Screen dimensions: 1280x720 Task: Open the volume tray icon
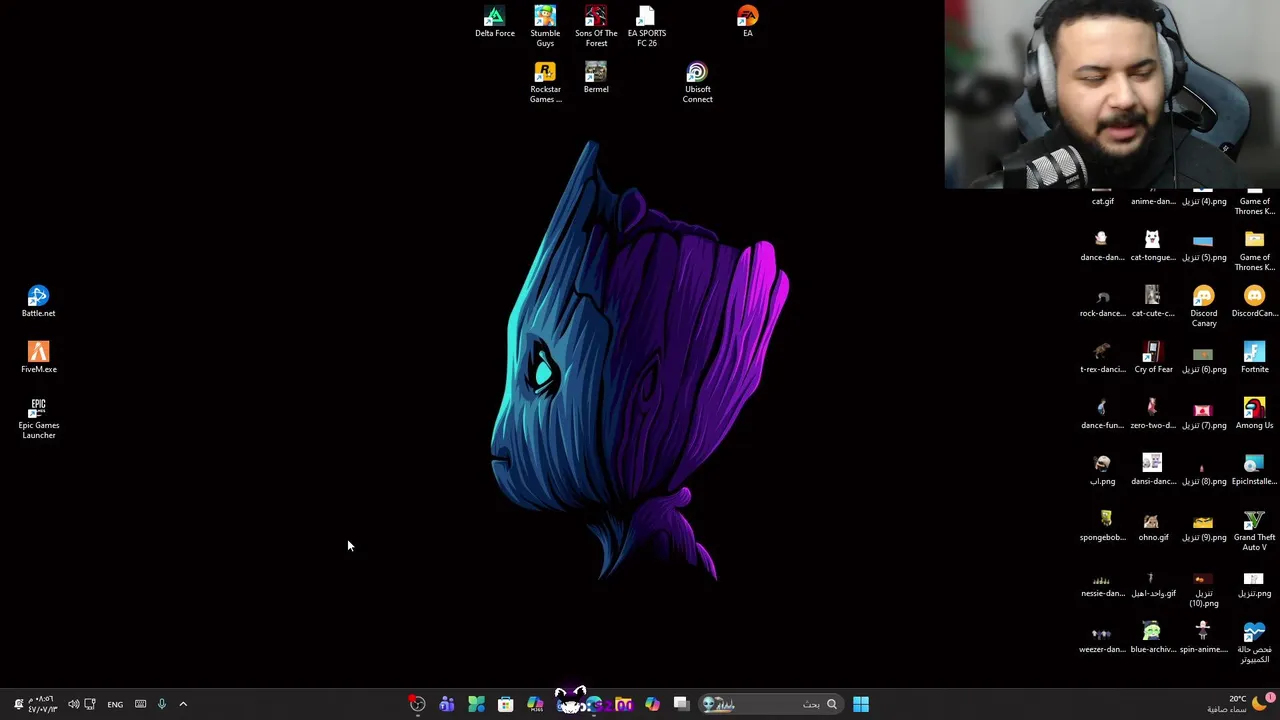pos(73,704)
